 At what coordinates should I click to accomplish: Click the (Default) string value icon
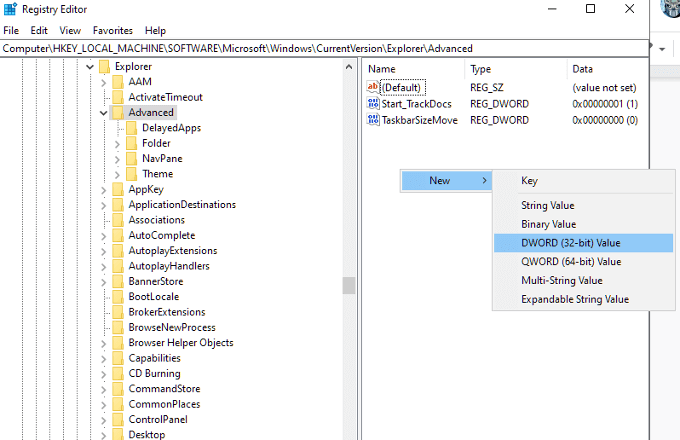[x=373, y=87]
